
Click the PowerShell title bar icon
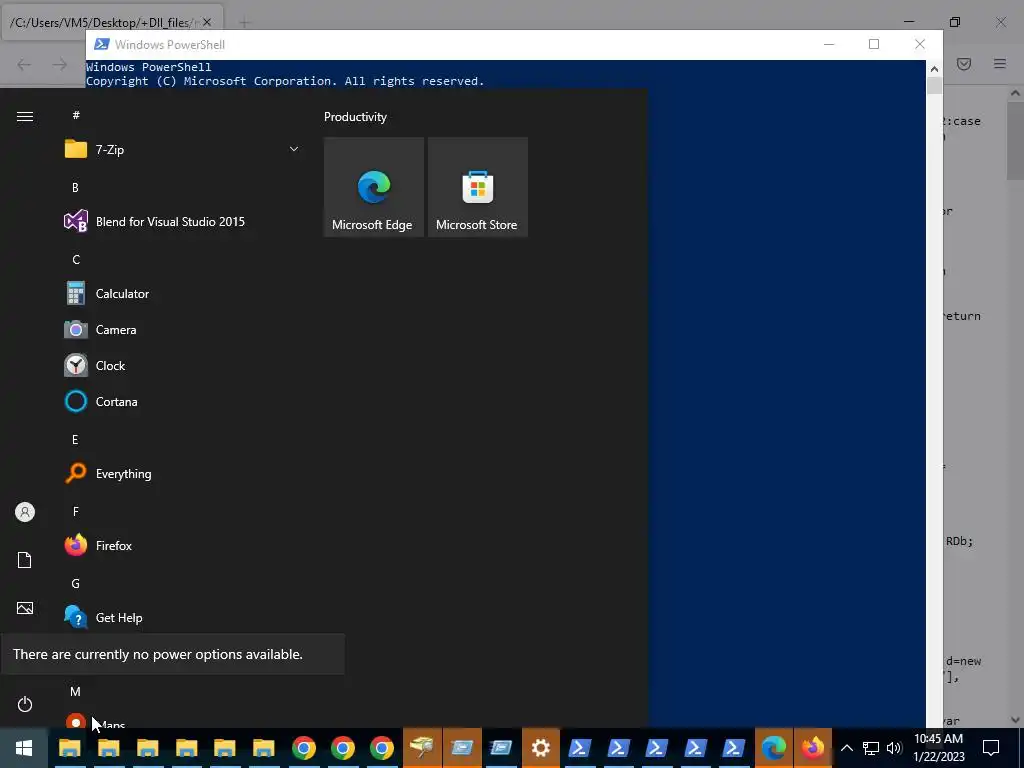(101, 44)
